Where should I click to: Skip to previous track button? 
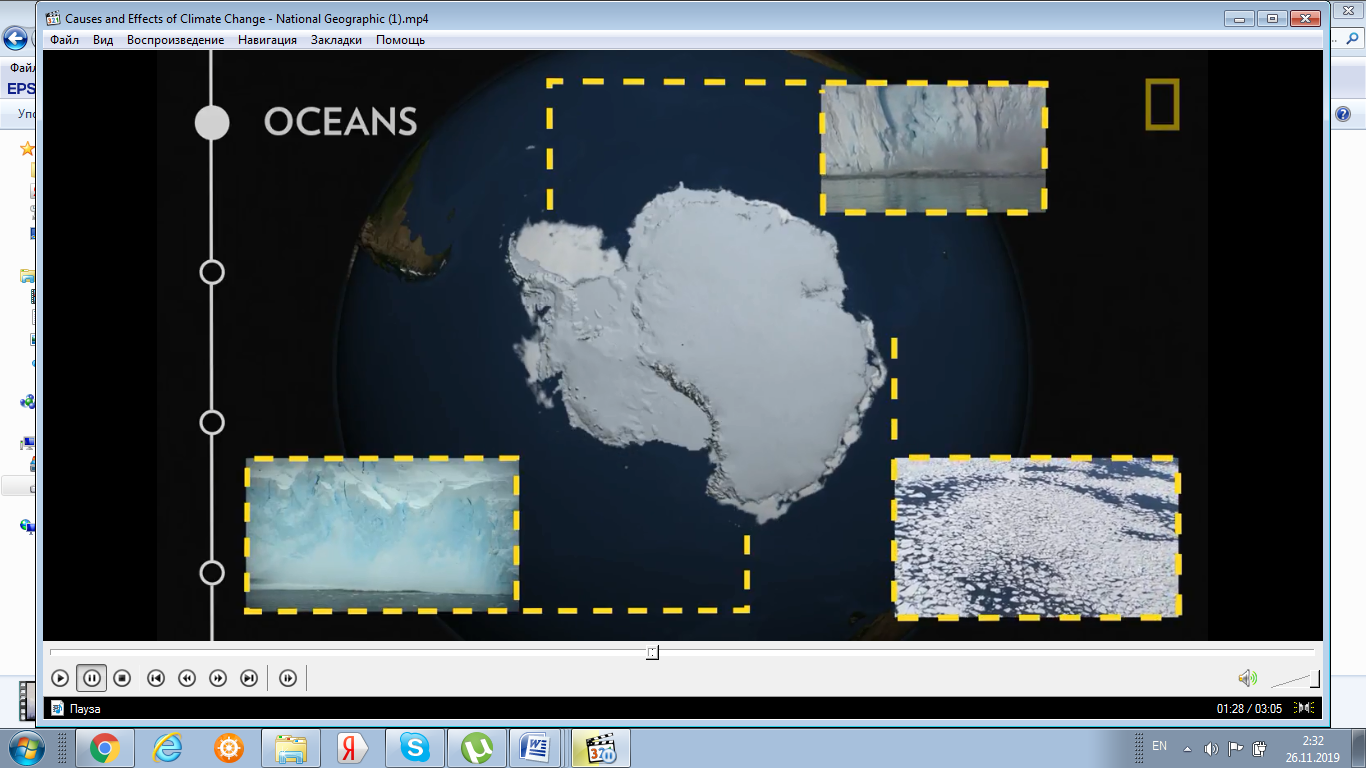[155, 678]
